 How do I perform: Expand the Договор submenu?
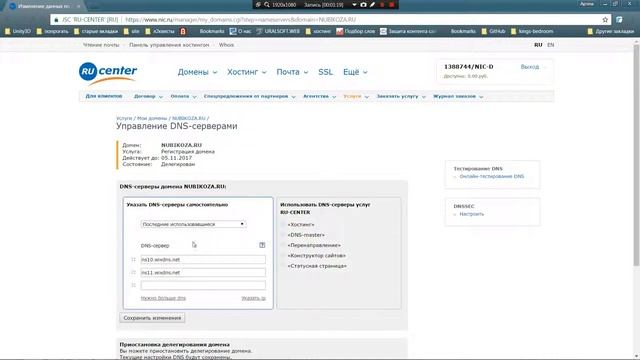tap(148, 96)
